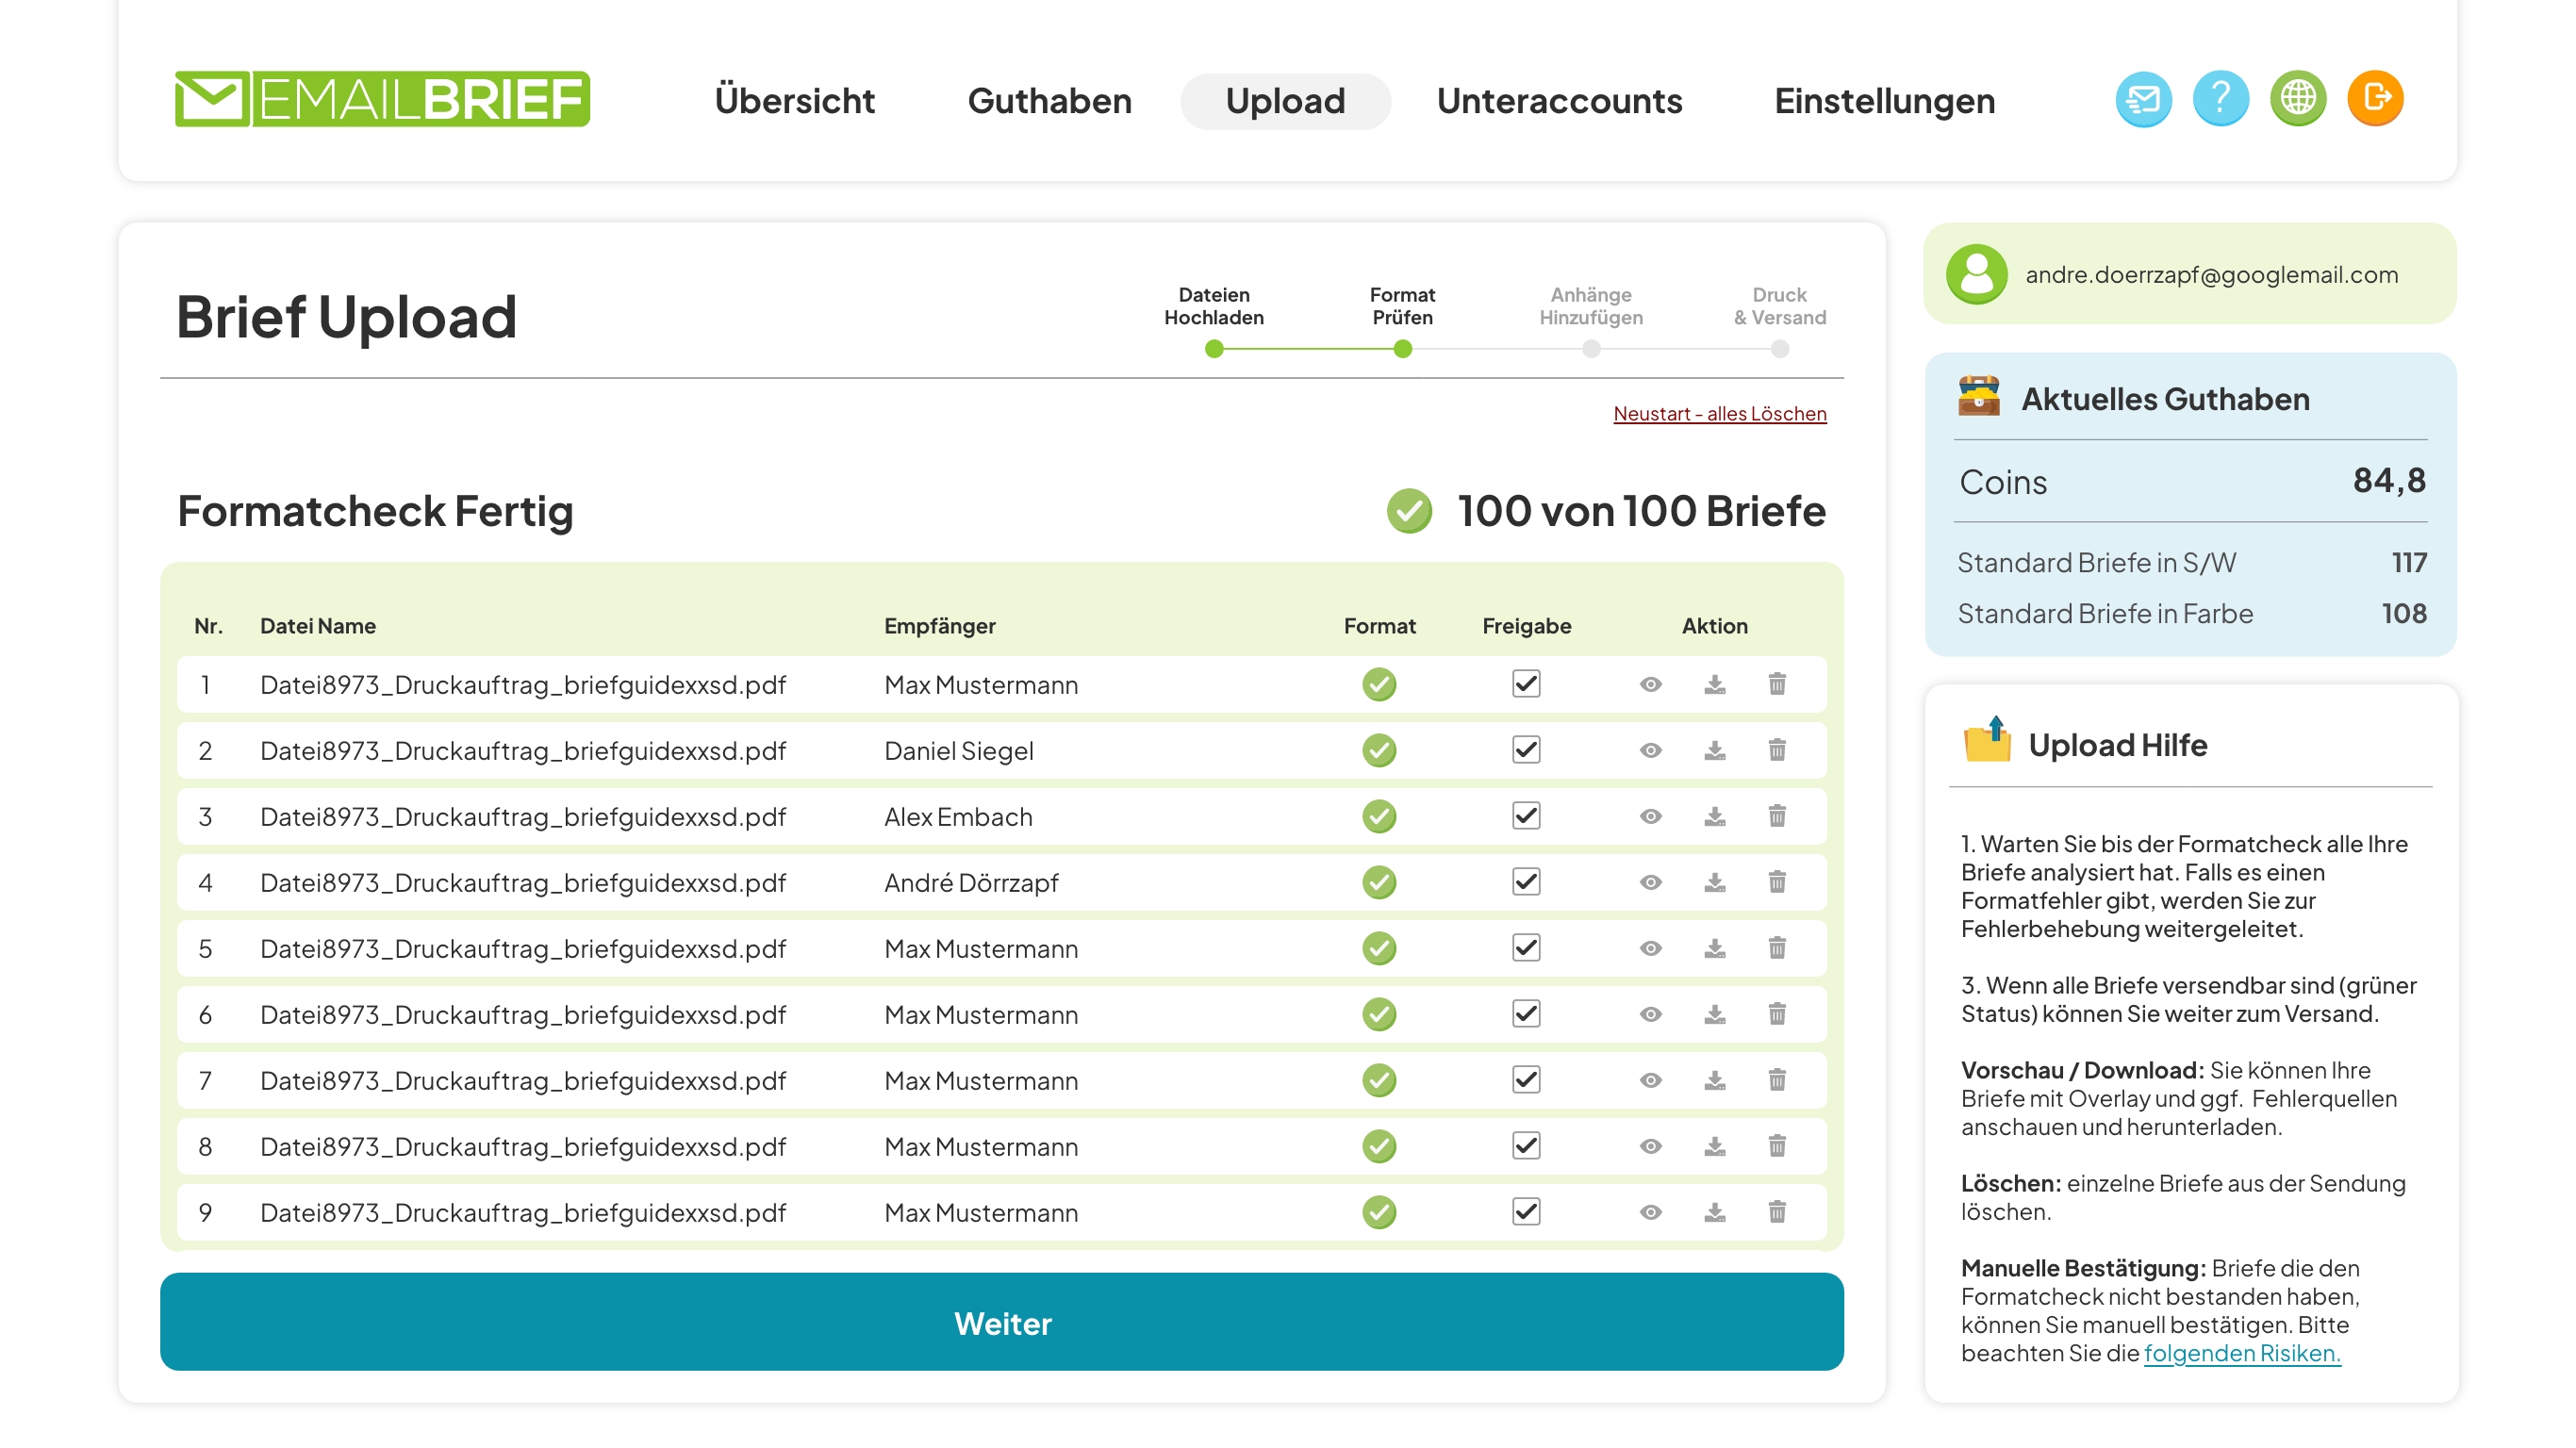Screen dimensions: 2576x1448
Task: Preview the row 5 letter with the eye icon
Action: point(1650,949)
